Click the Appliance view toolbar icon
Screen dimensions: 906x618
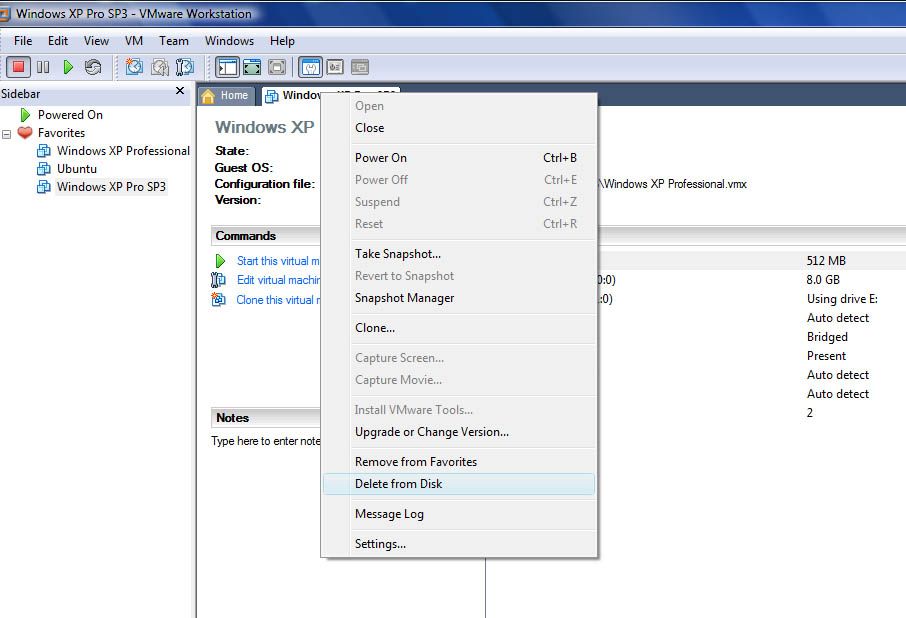point(335,67)
